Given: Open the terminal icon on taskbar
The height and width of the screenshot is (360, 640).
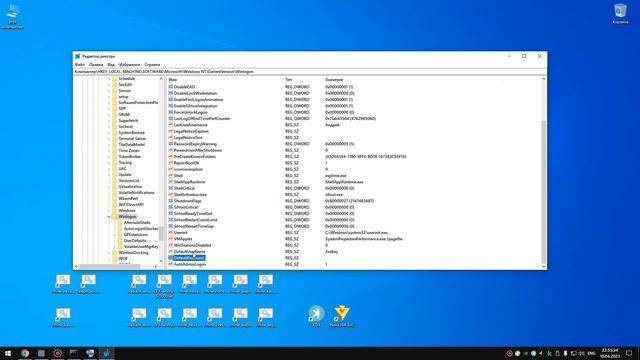Looking at the screenshot, I should pos(74,353).
